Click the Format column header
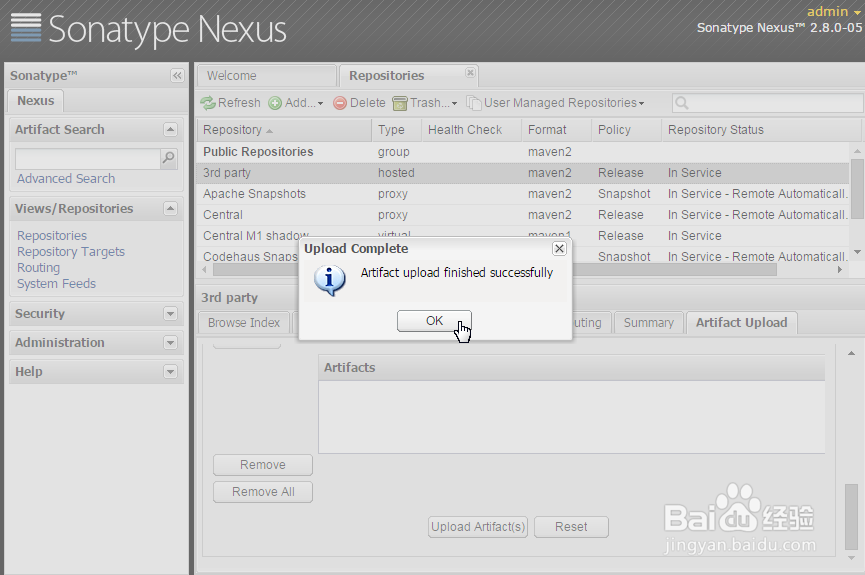 [556, 130]
